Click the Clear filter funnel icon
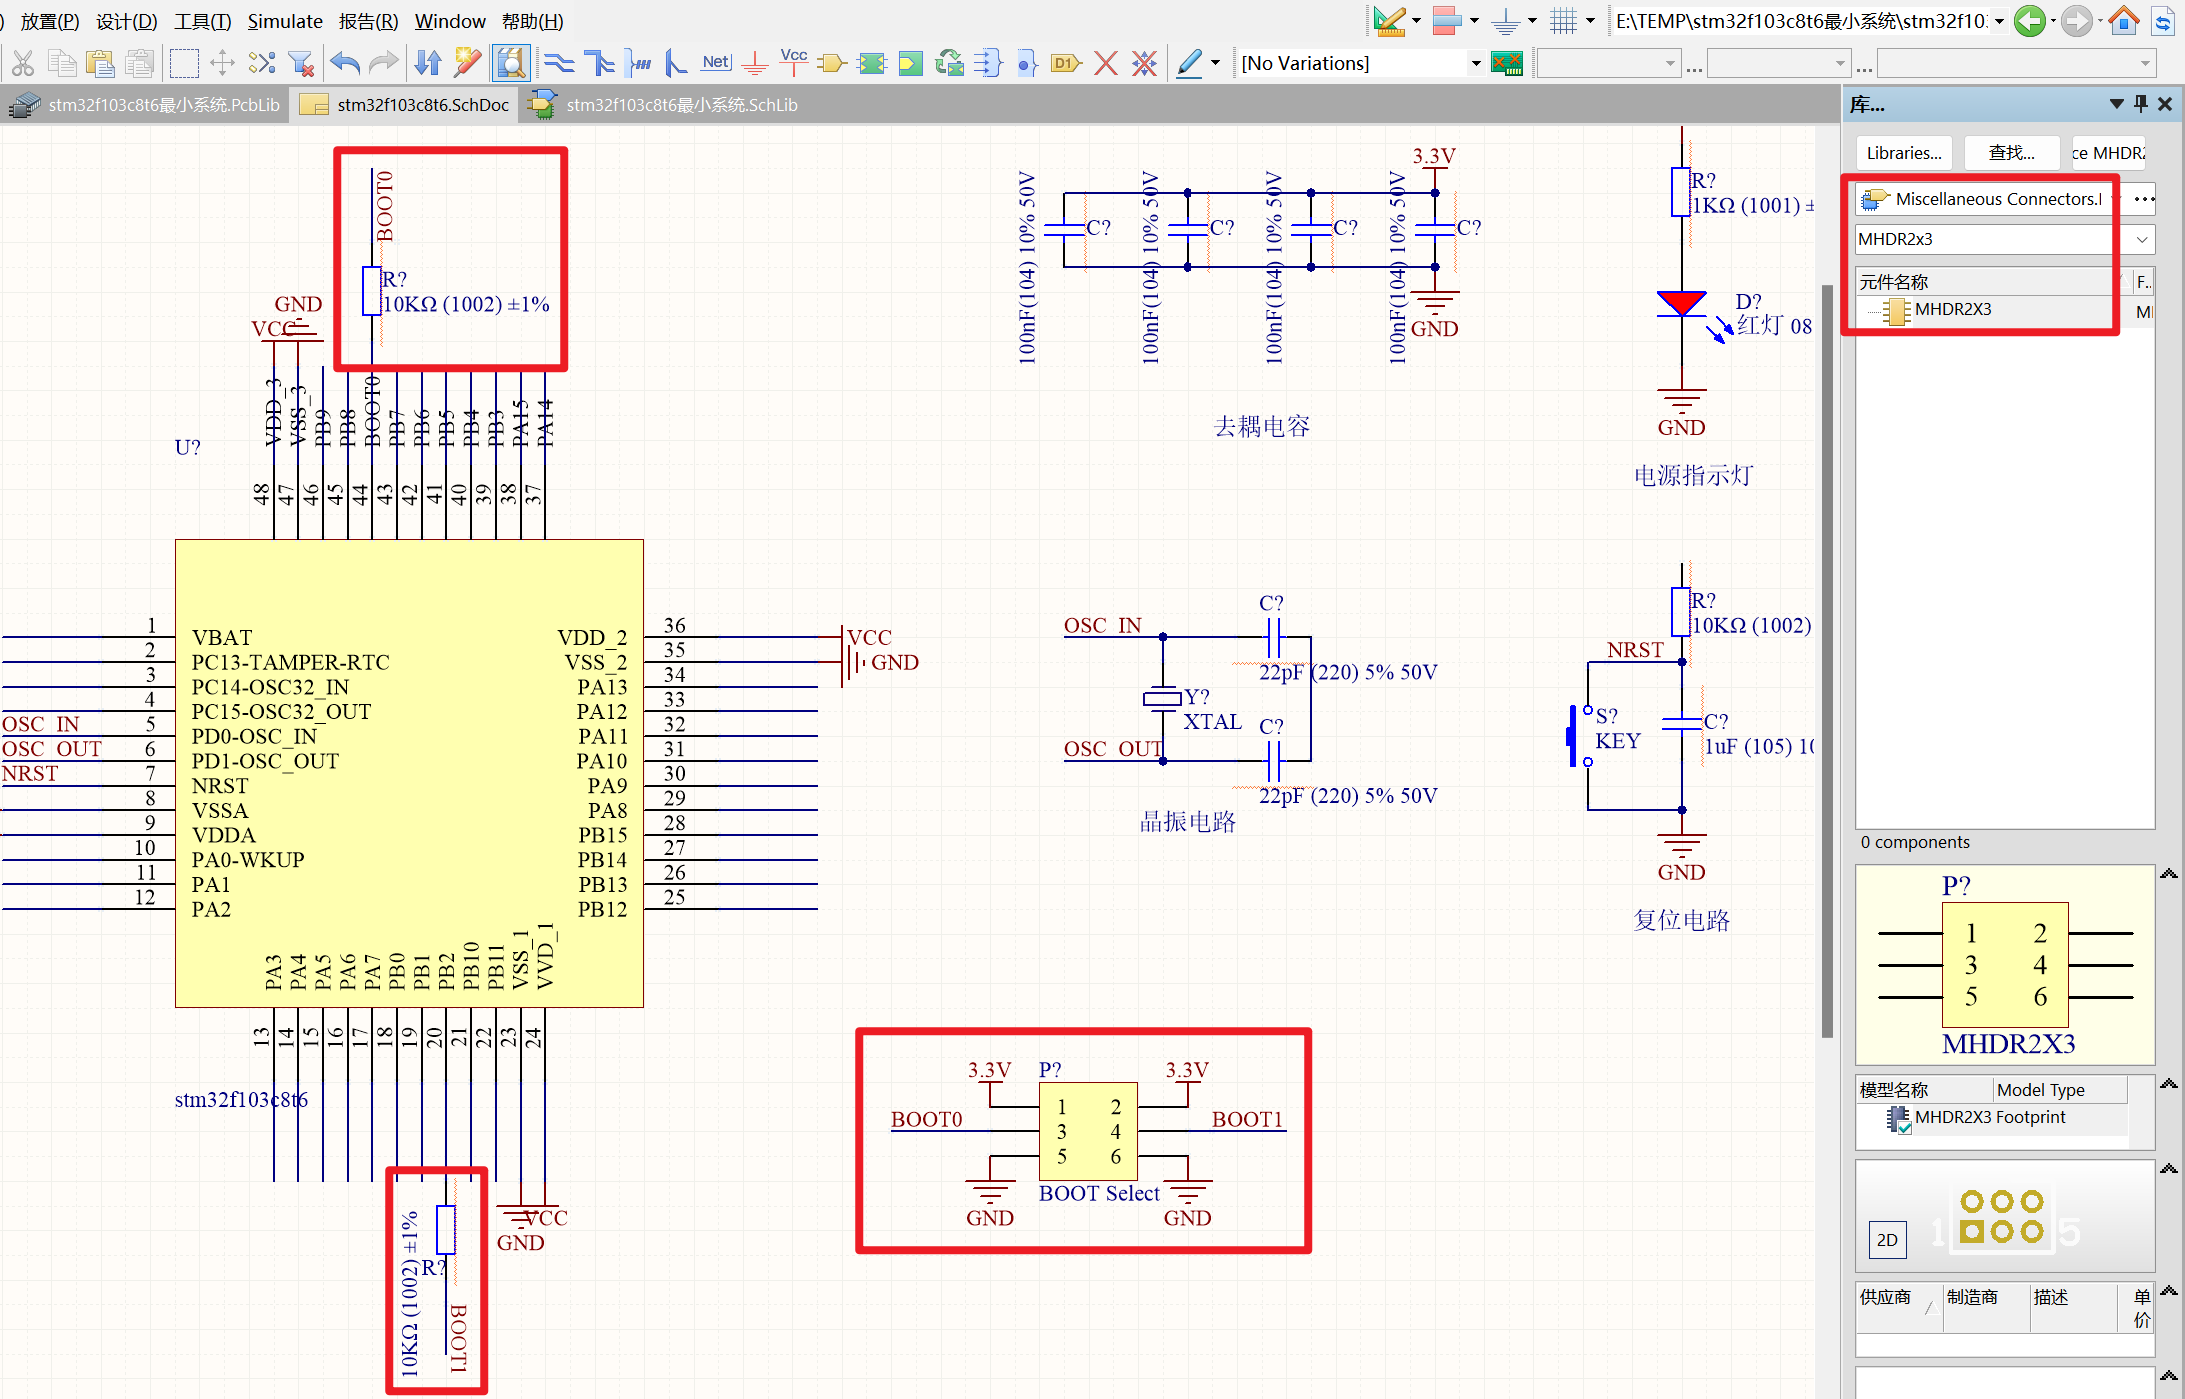2185x1399 pixels. pyautogui.click(x=301, y=64)
